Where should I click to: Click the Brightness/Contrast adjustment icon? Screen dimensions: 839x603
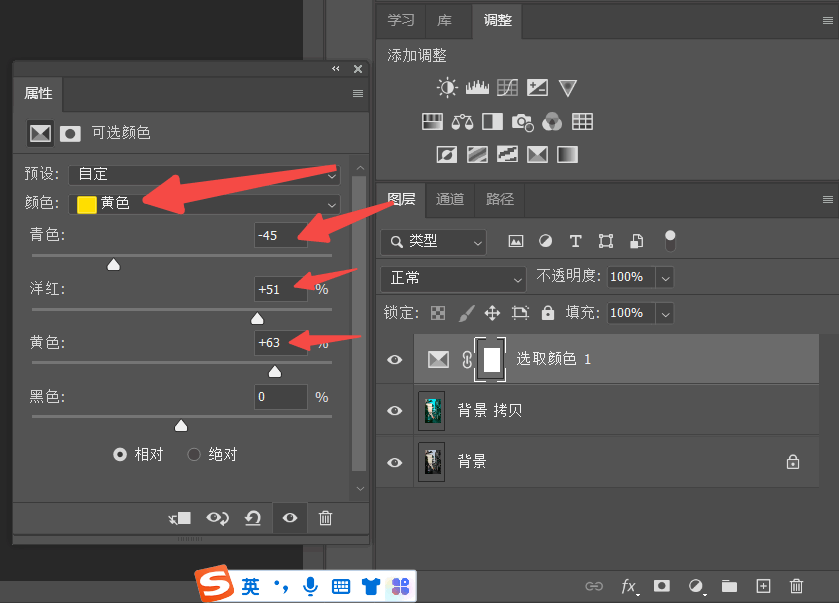pos(446,88)
